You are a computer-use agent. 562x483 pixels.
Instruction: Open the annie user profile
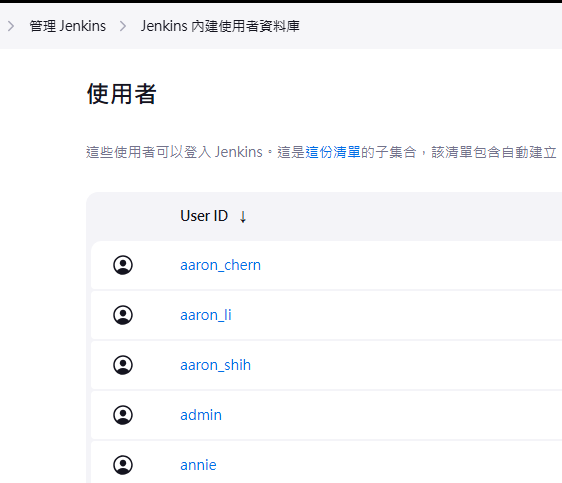coord(198,465)
